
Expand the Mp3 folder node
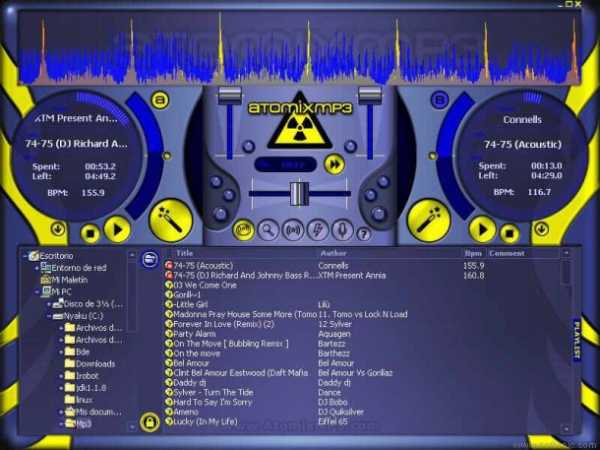[x=61, y=424]
